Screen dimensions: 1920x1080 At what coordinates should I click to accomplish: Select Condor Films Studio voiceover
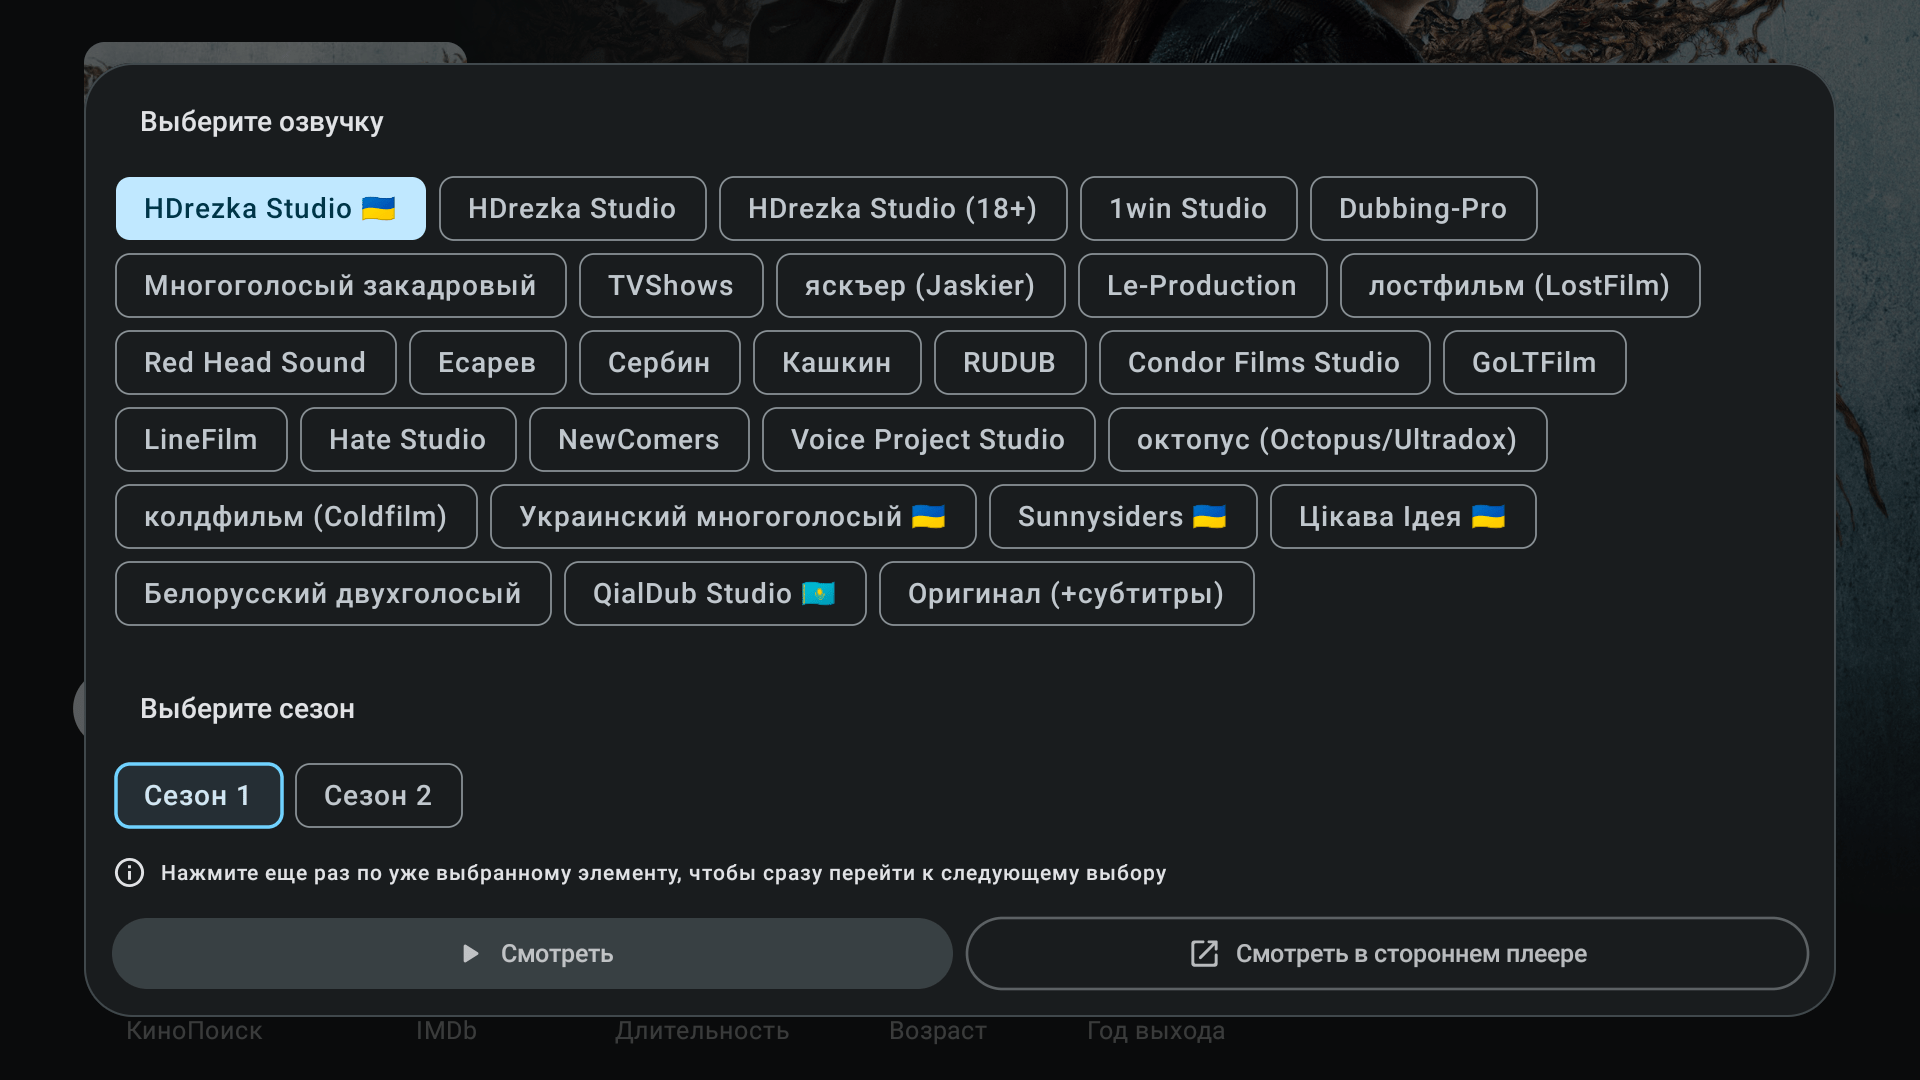(1265, 362)
